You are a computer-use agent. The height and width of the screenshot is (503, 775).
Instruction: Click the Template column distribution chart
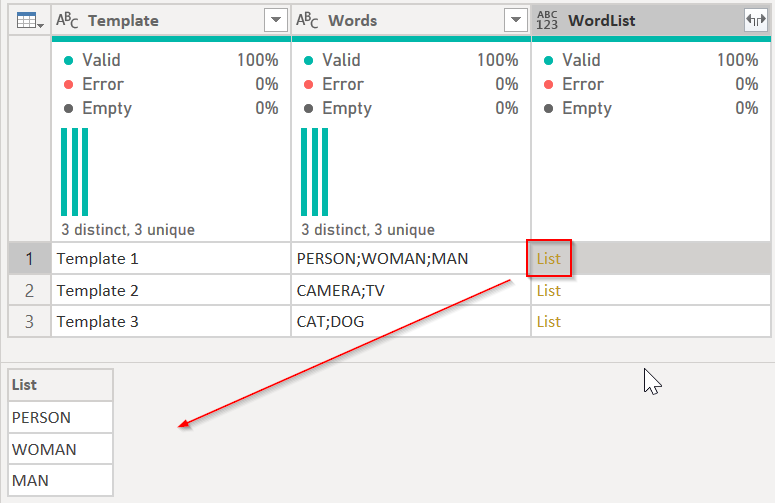[75, 172]
